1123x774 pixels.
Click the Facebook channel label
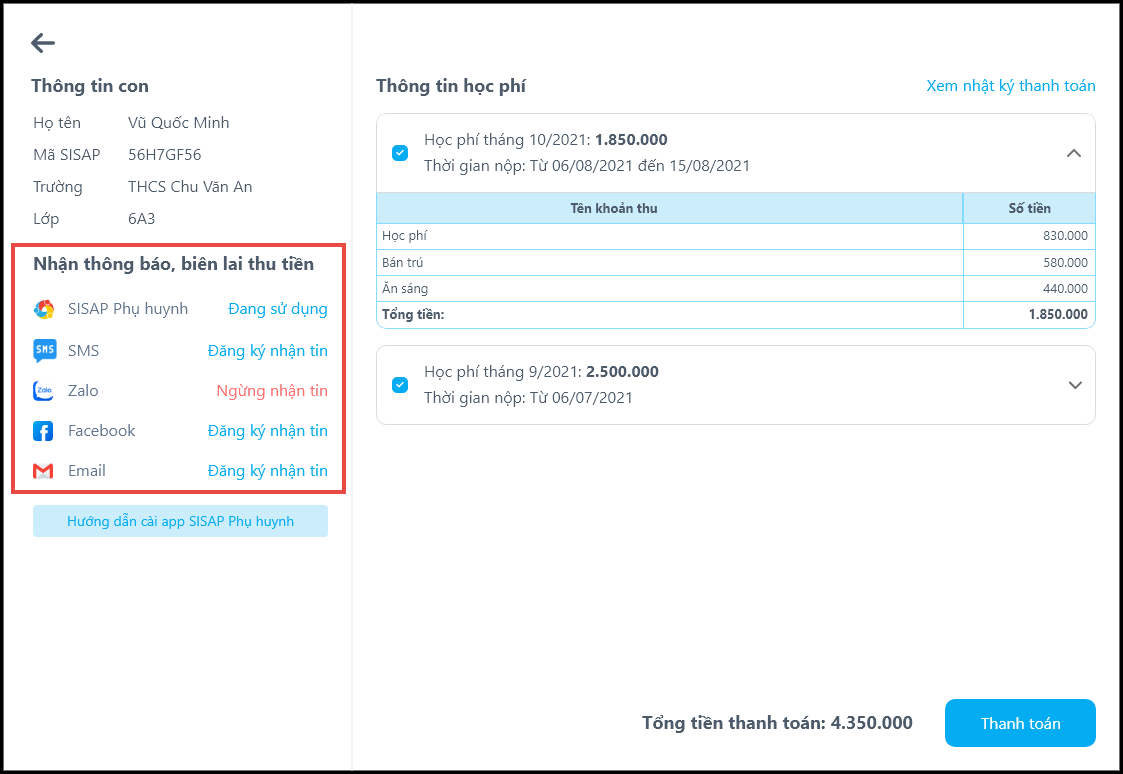pyautogui.click(x=102, y=431)
